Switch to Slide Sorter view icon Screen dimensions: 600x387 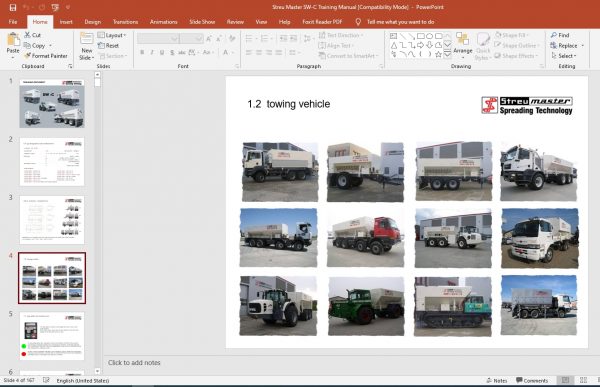[583, 380]
